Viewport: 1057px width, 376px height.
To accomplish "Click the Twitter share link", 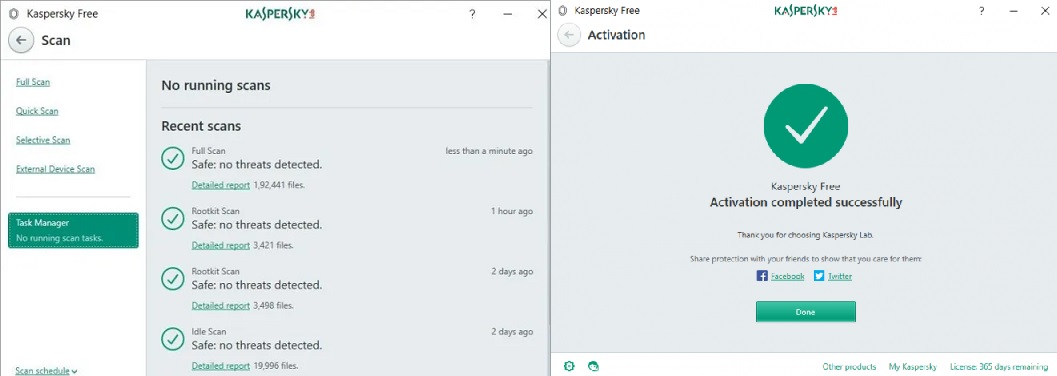I will [x=840, y=276].
